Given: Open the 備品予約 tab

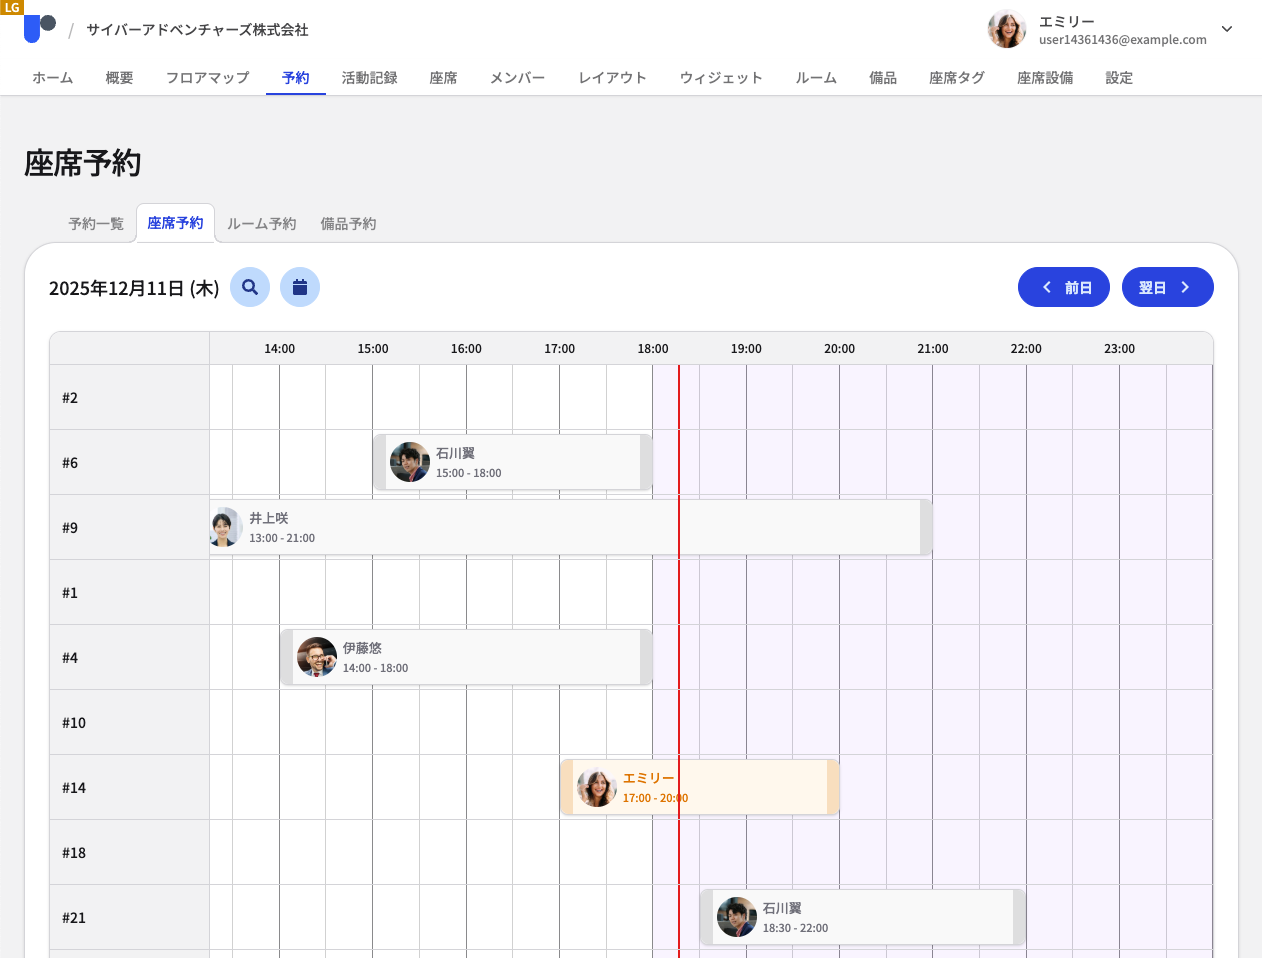Looking at the screenshot, I should pos(348,224).
